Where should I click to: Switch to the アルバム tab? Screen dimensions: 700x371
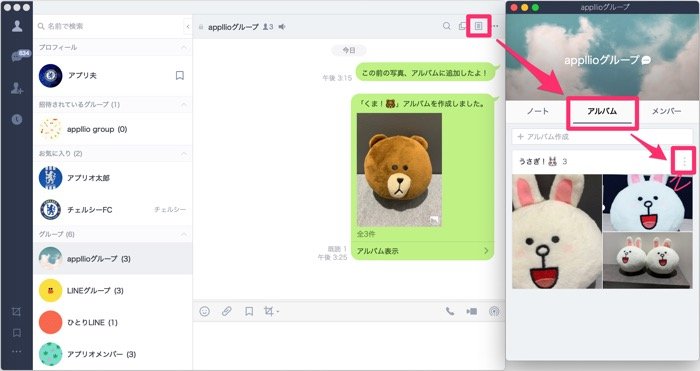pos(602,111)
